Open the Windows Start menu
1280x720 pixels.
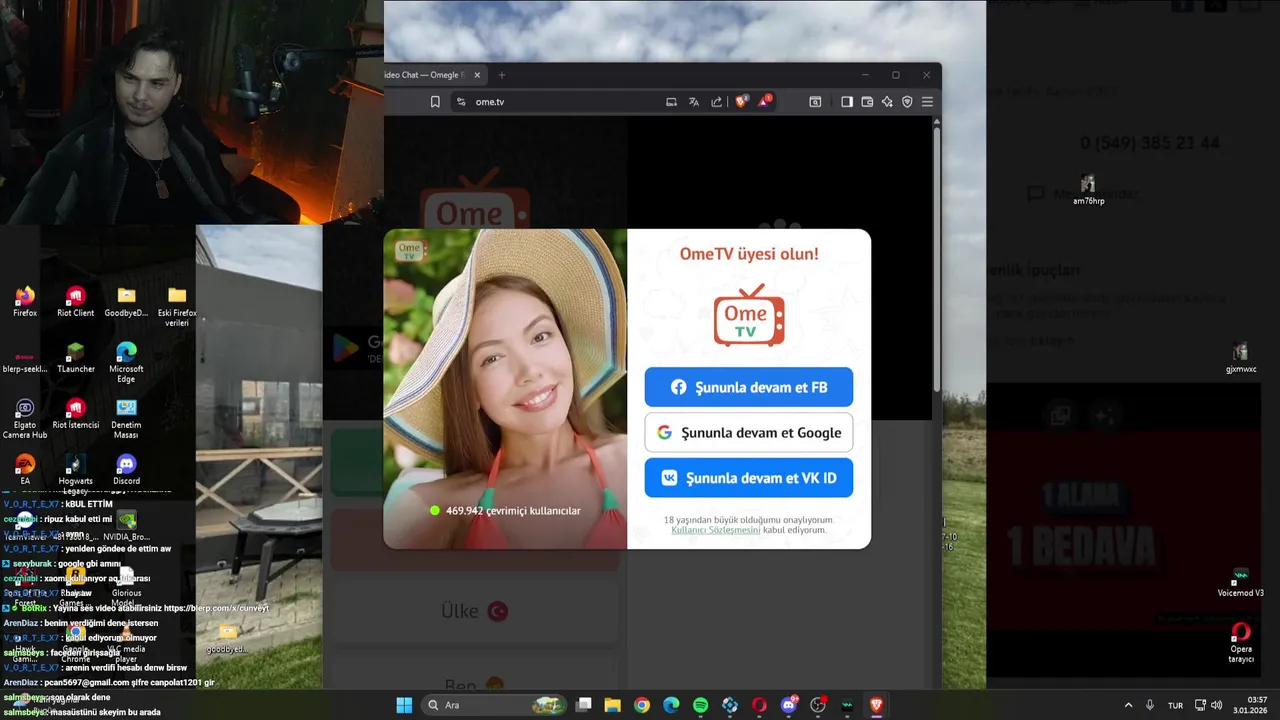[x=404, y=705]
